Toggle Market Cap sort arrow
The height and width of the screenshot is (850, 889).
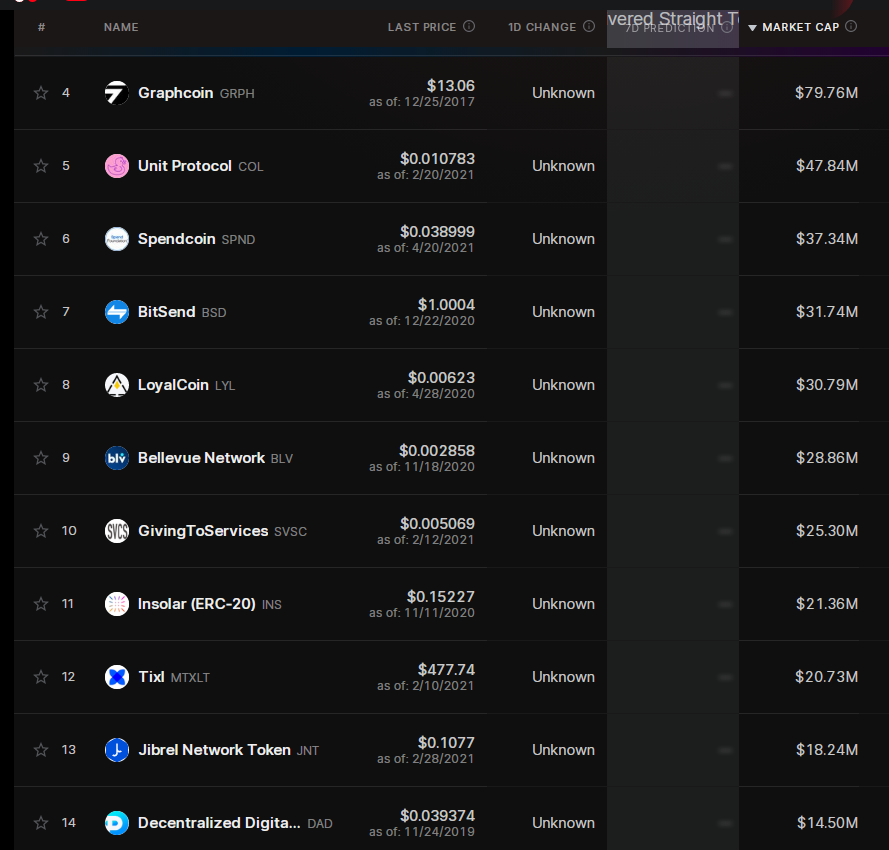pos(752,28)
